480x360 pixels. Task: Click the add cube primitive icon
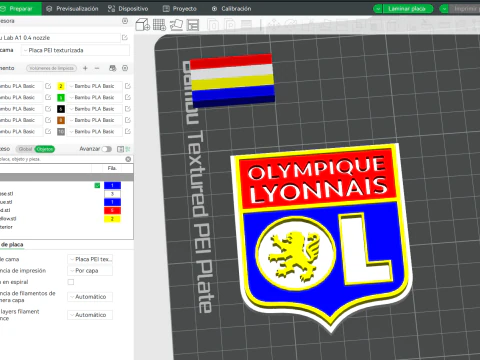pos(143,25)
